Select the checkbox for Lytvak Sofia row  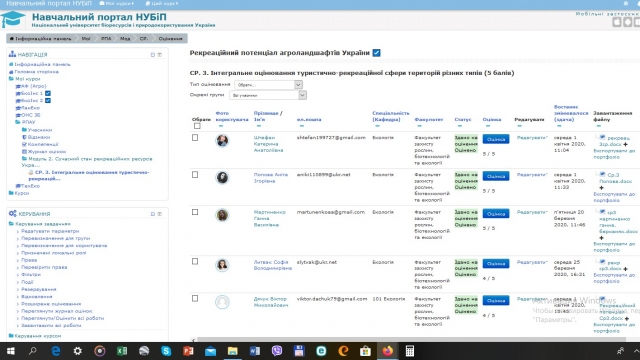195,261
